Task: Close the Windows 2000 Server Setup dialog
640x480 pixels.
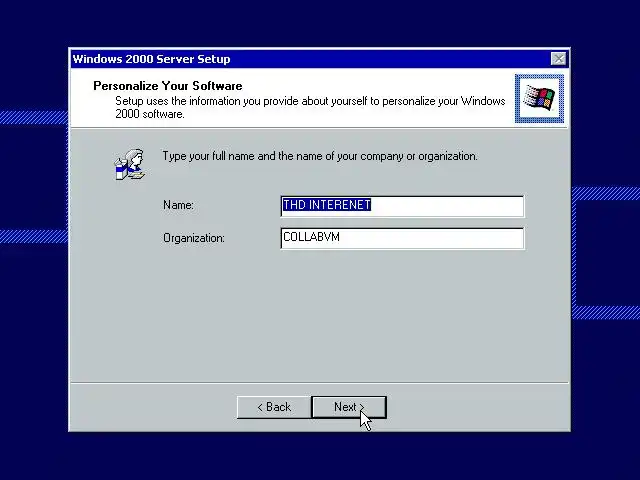Action: click(558, 59)
